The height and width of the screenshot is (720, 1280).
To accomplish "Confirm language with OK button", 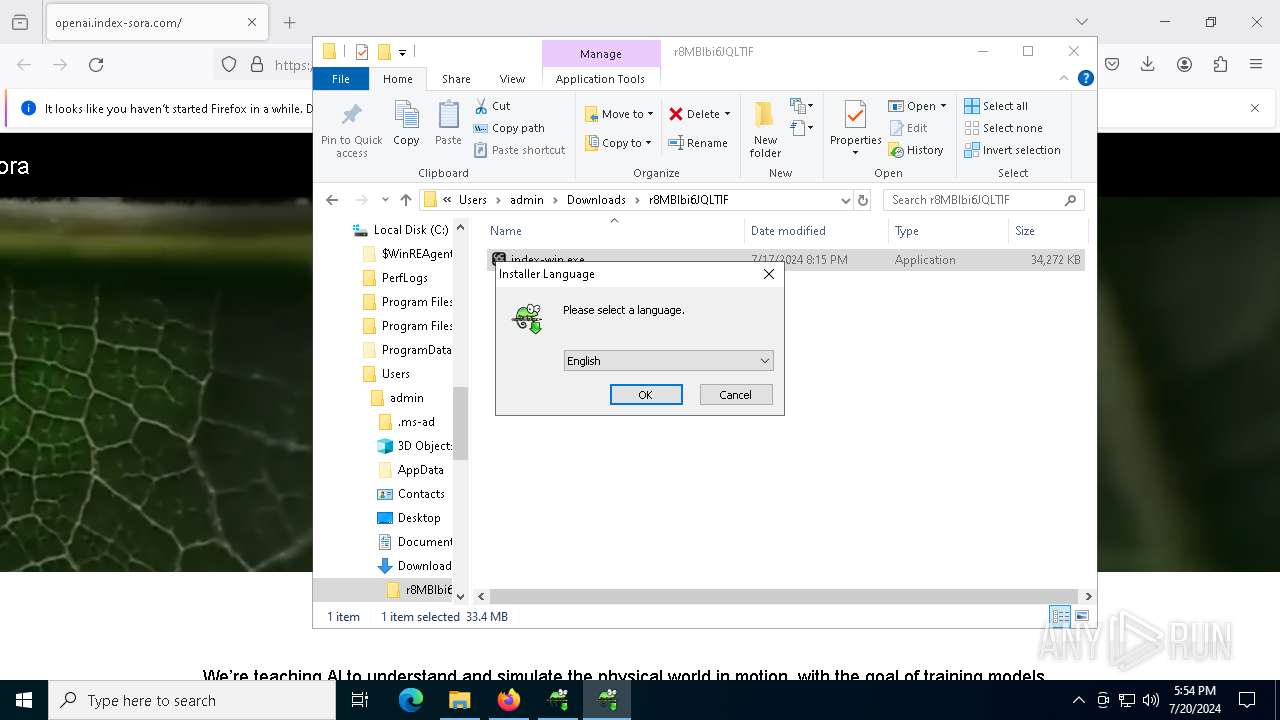I will tap(646, 395).
